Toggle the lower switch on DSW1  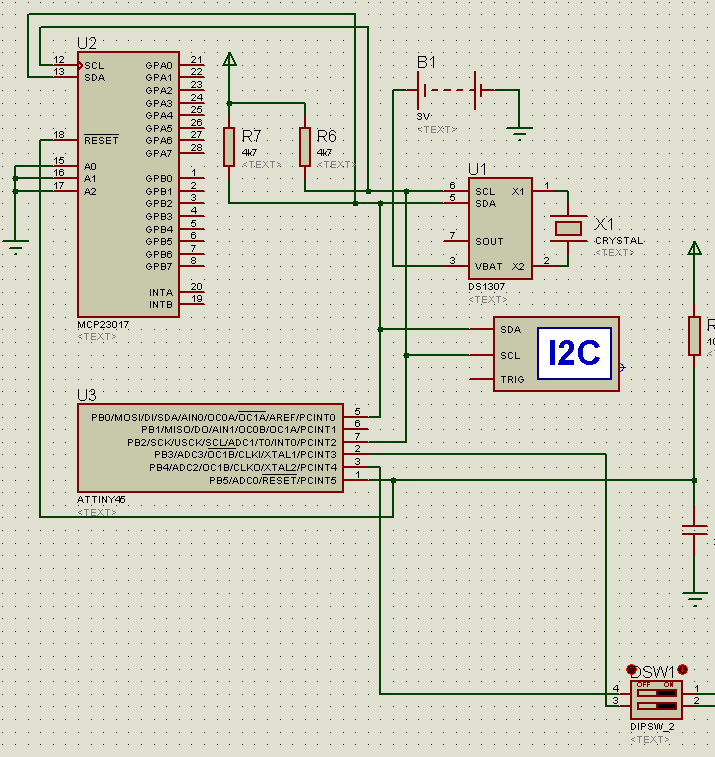point(657,703)
